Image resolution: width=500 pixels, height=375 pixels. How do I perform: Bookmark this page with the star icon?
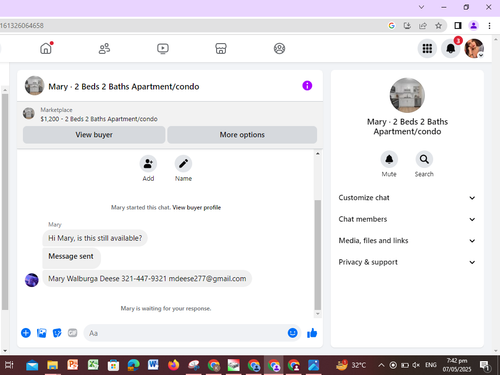(439, 26)
